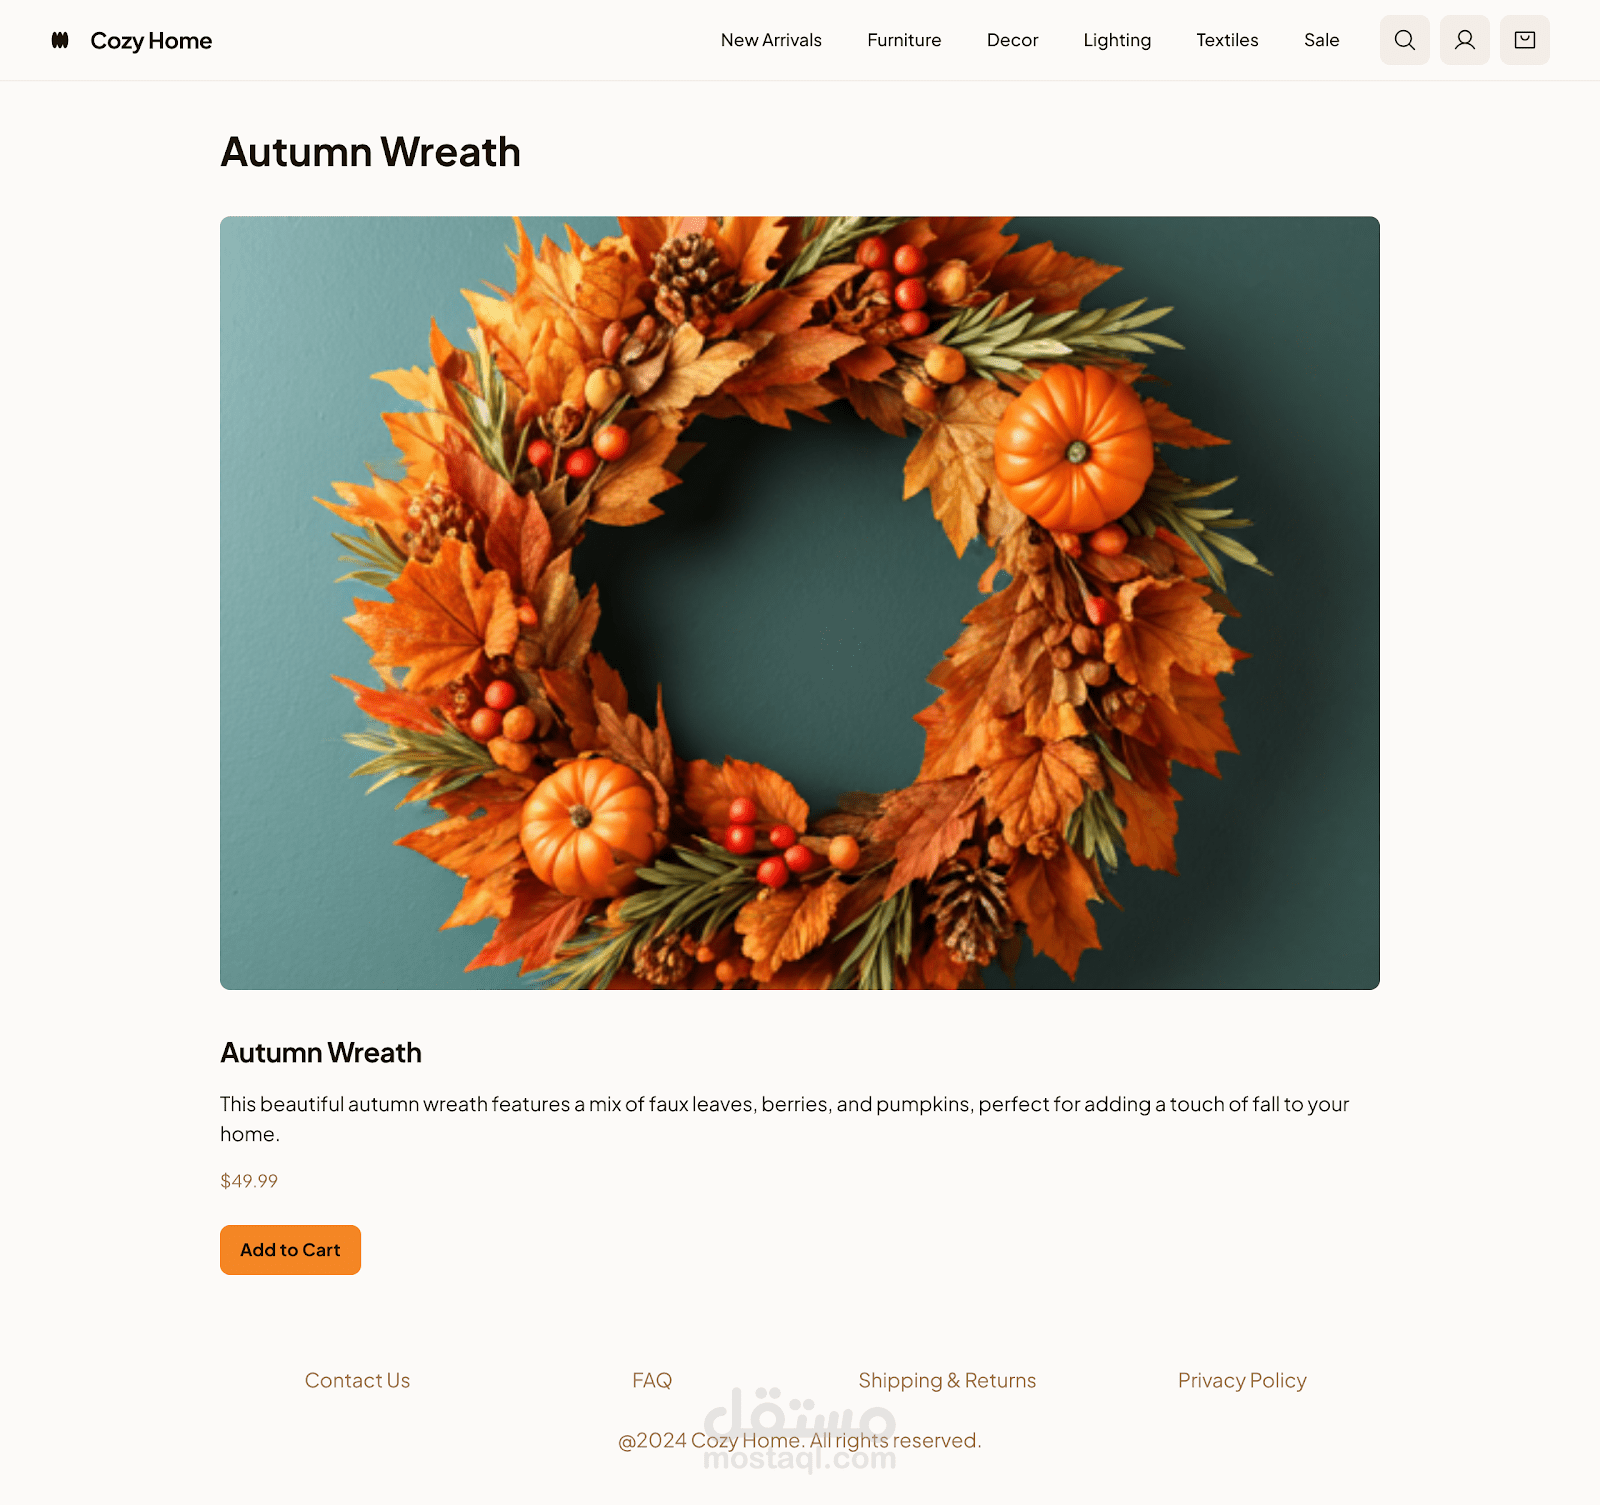Browse the Lighting section
Viewport: 1600px width, 1505px height.
pos(1117,40)
